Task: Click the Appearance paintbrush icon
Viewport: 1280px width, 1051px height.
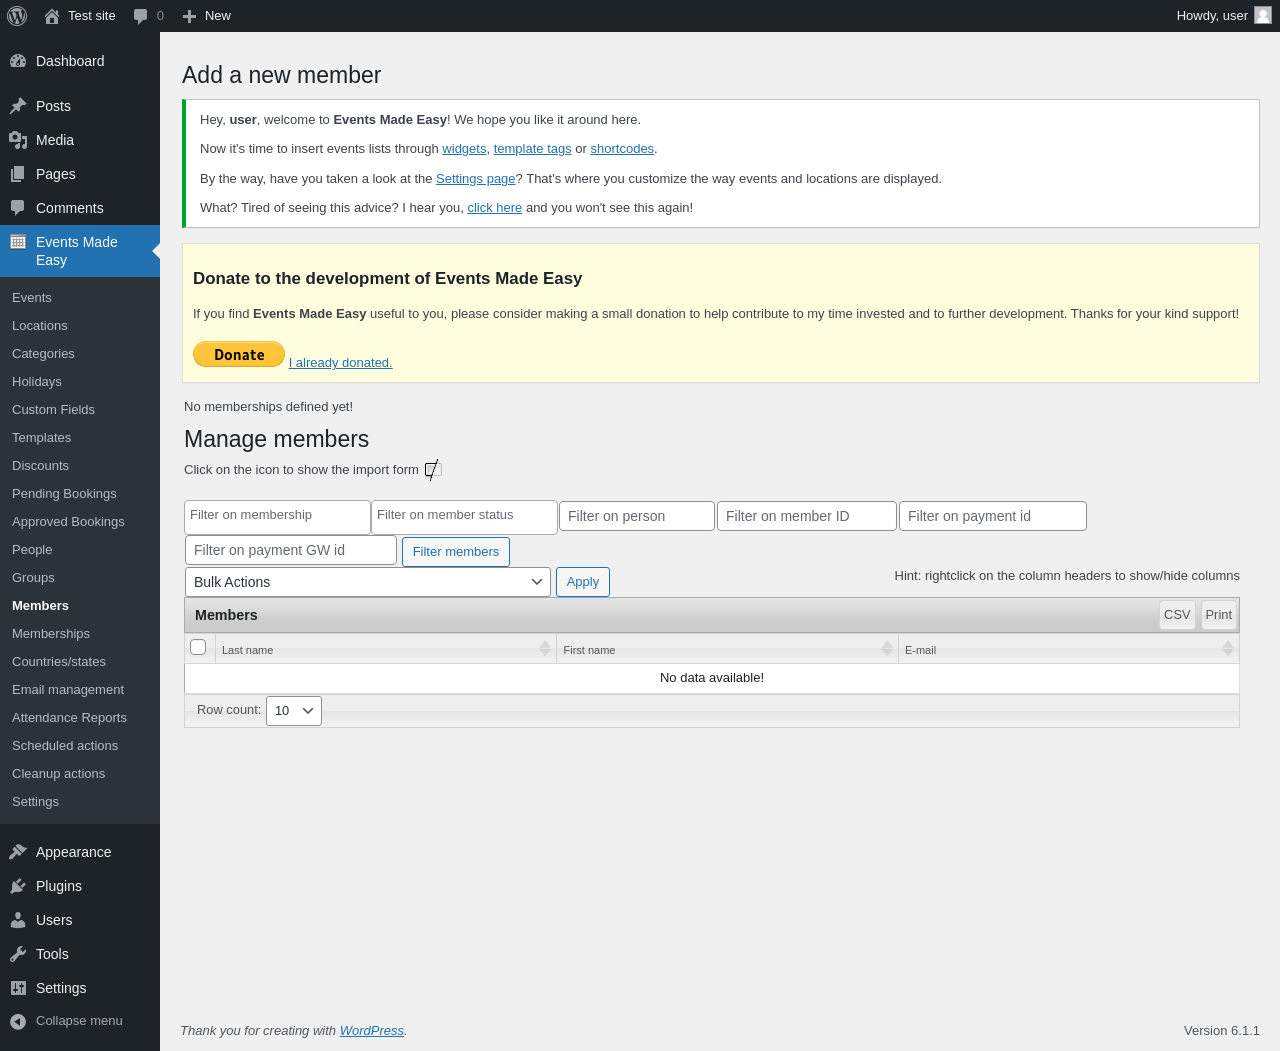Action: (x=18, y=852)
